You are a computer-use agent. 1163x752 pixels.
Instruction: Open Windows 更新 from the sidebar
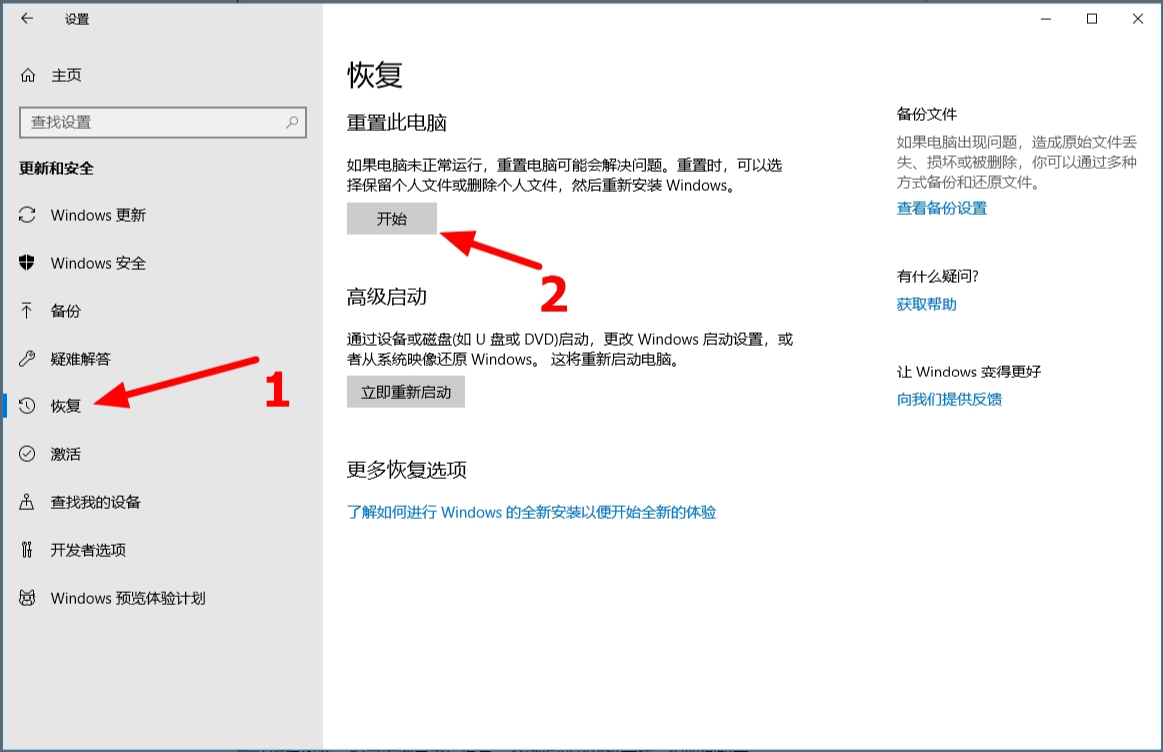pyautogui.click(x=100, y=215)
